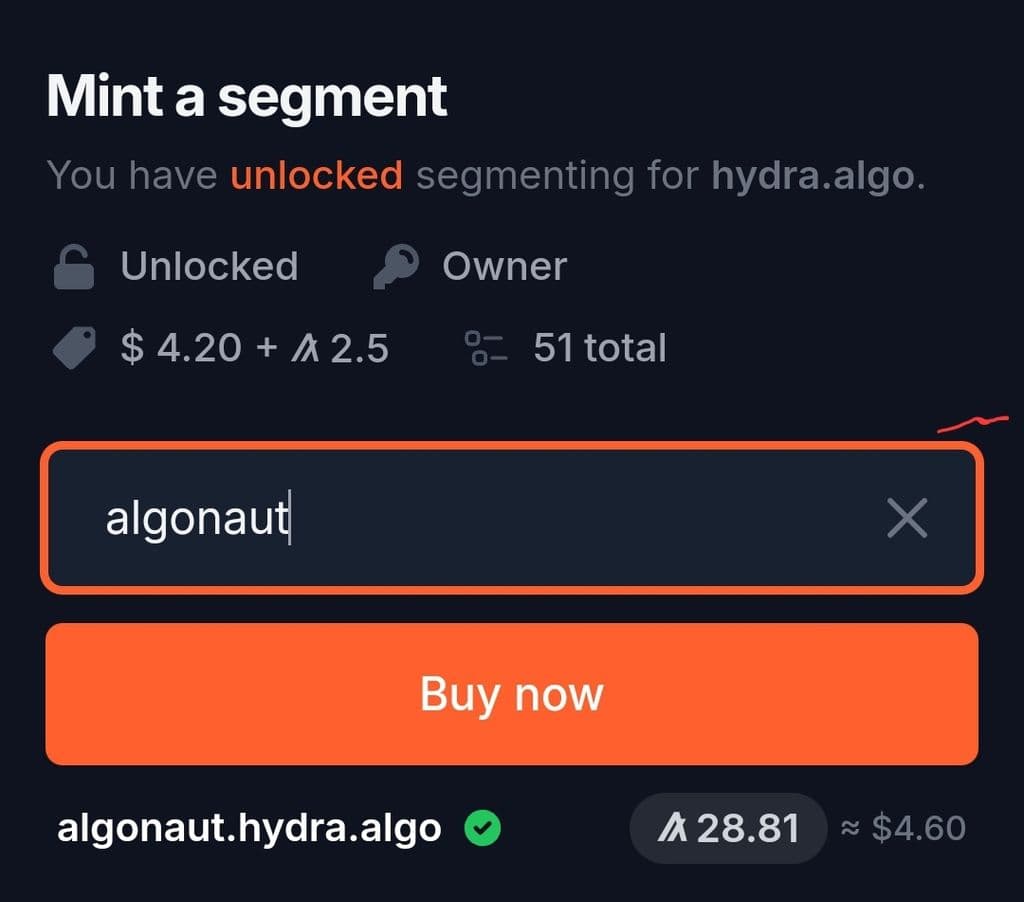Click the Algo symbol next to 2.5

point(305,349)
